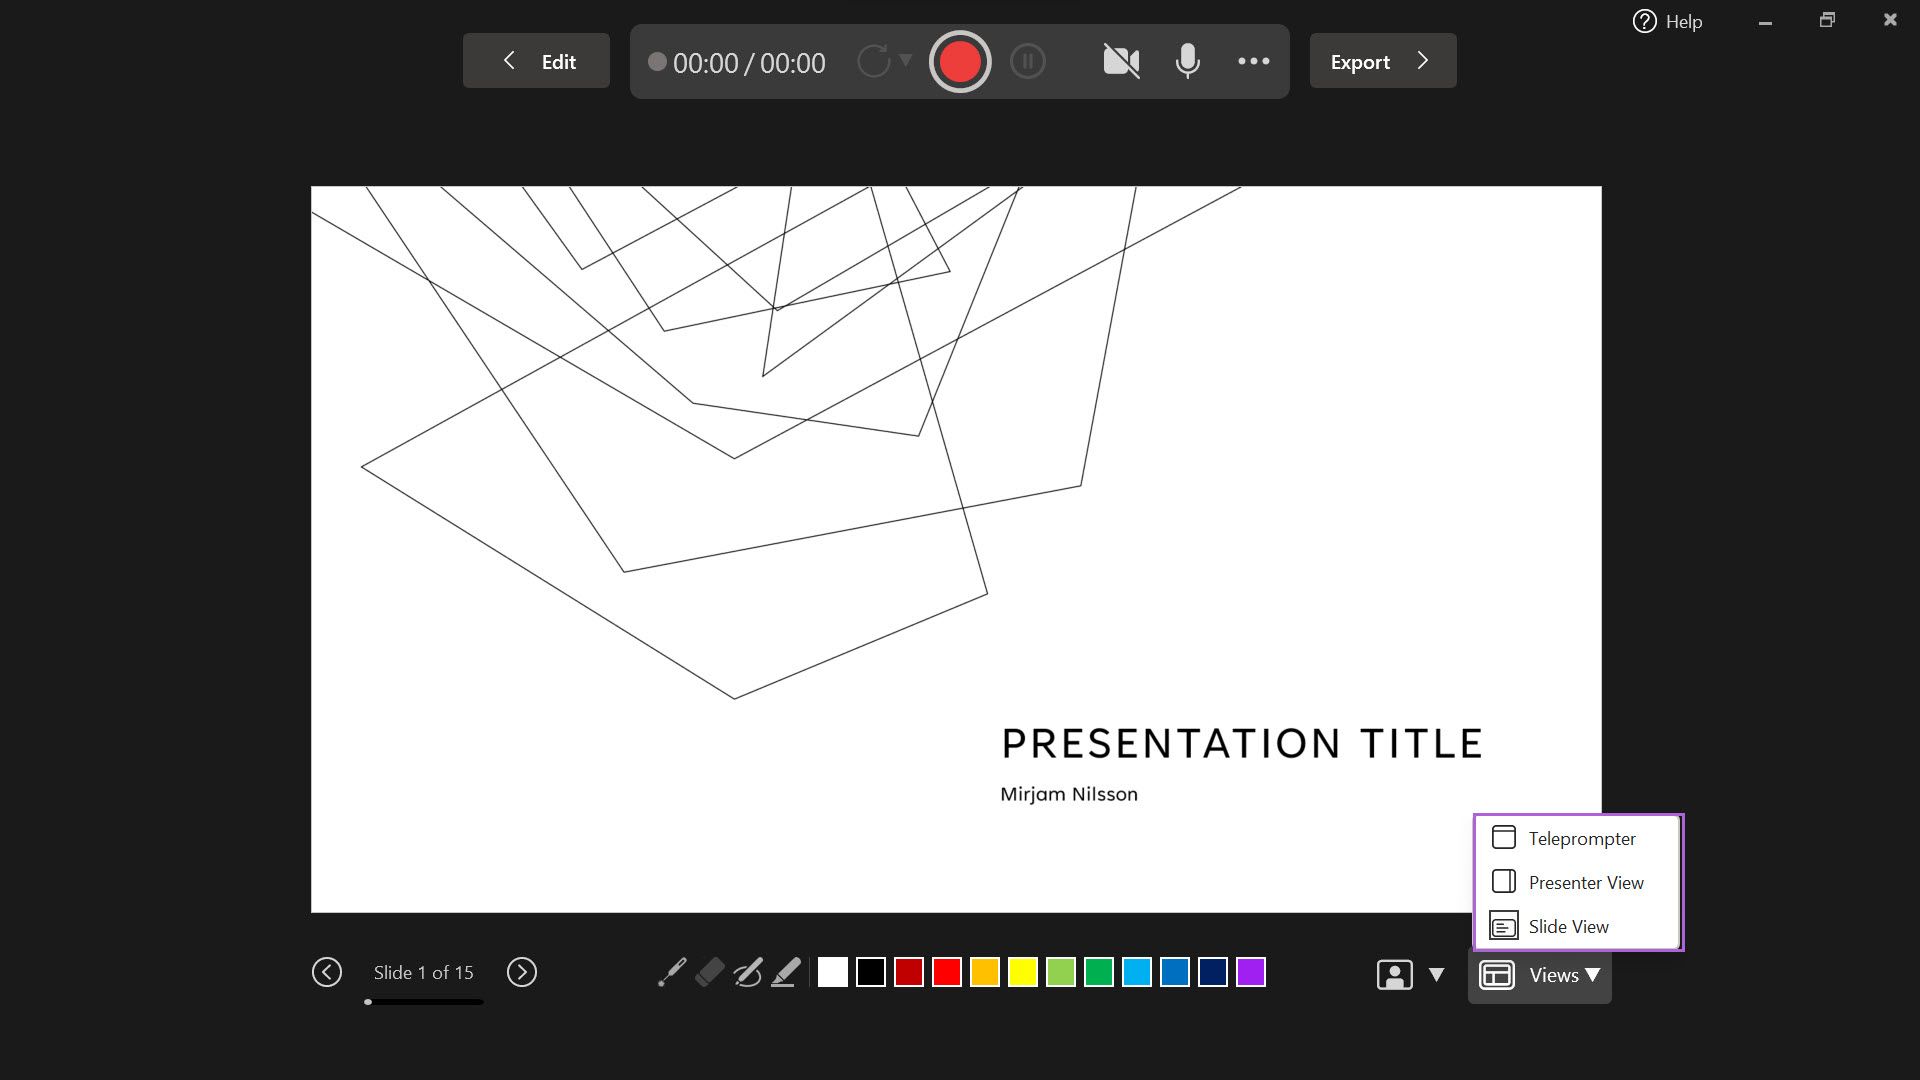Toggle the camera mode person icon
This screenshot has height=1080, width=1920.
[x=1394, y=974]
